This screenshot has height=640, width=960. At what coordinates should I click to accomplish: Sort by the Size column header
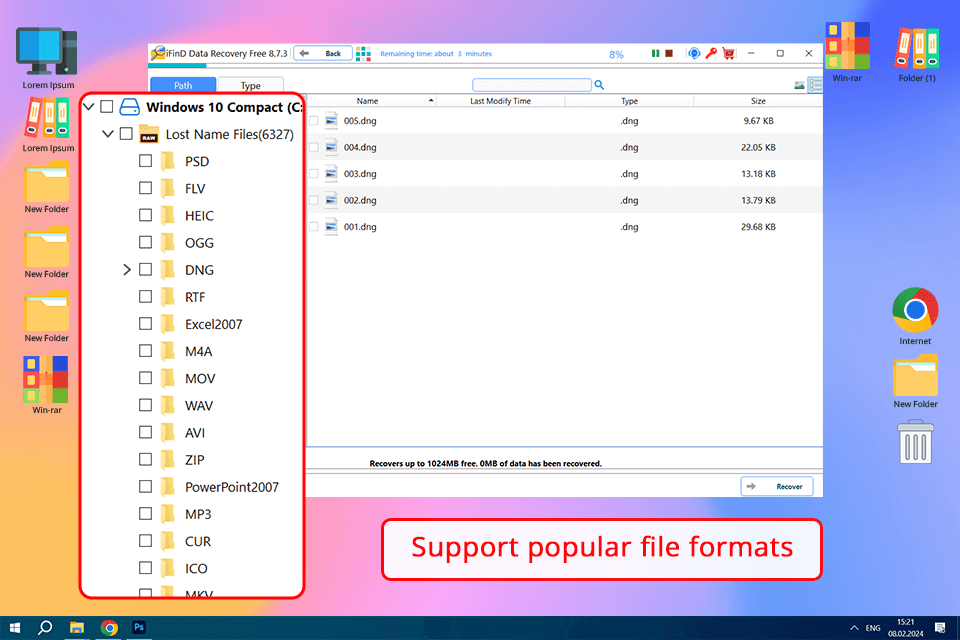click(x=758, y=101)
